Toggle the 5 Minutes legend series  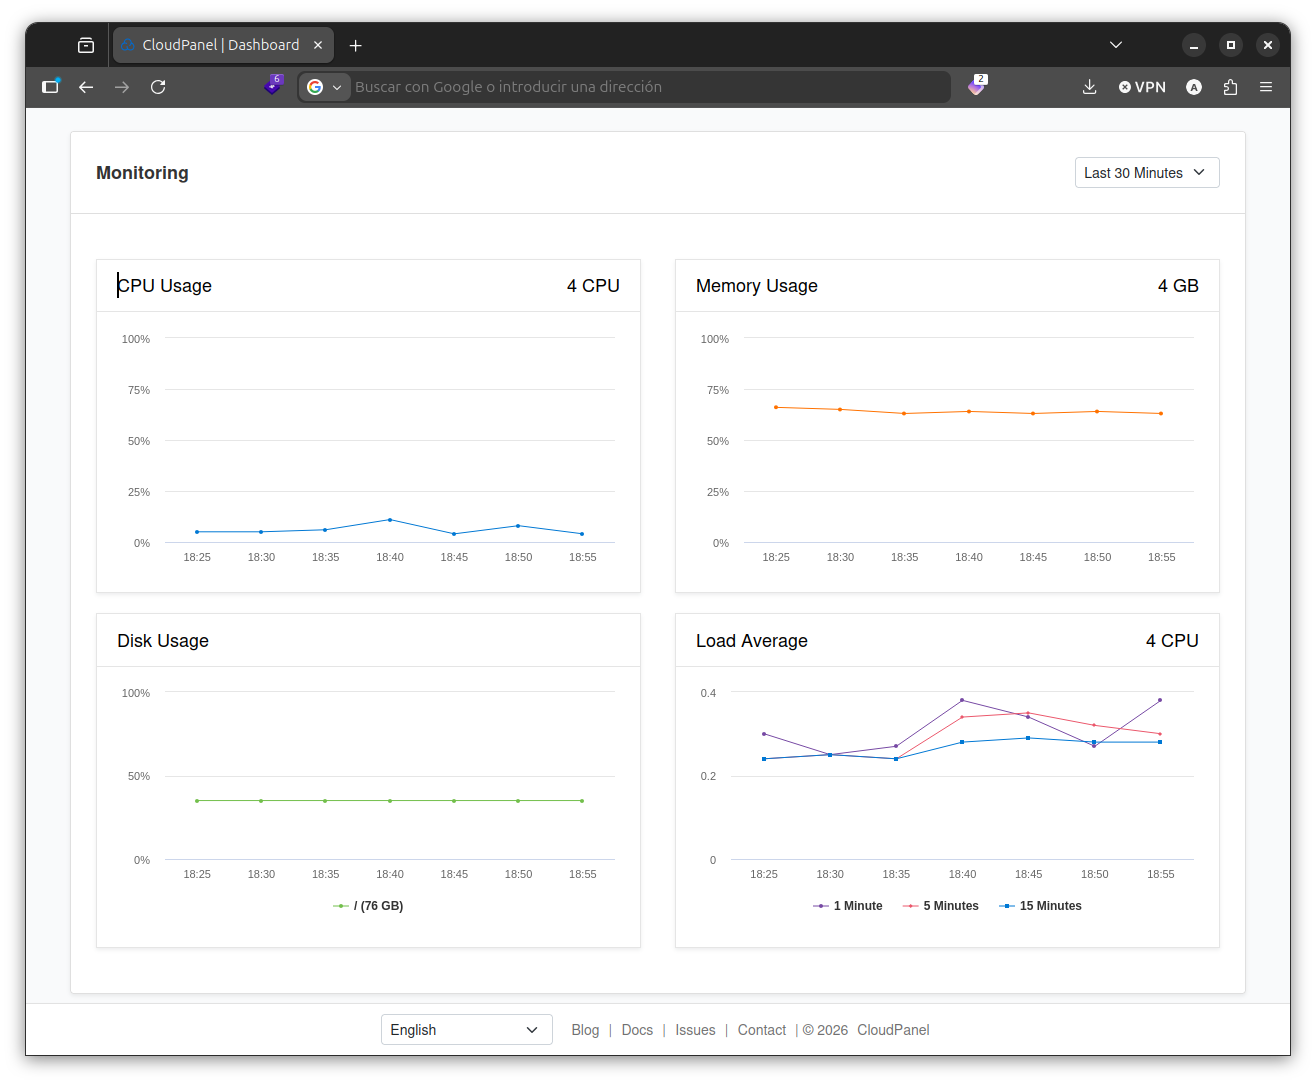coord(941,906)
